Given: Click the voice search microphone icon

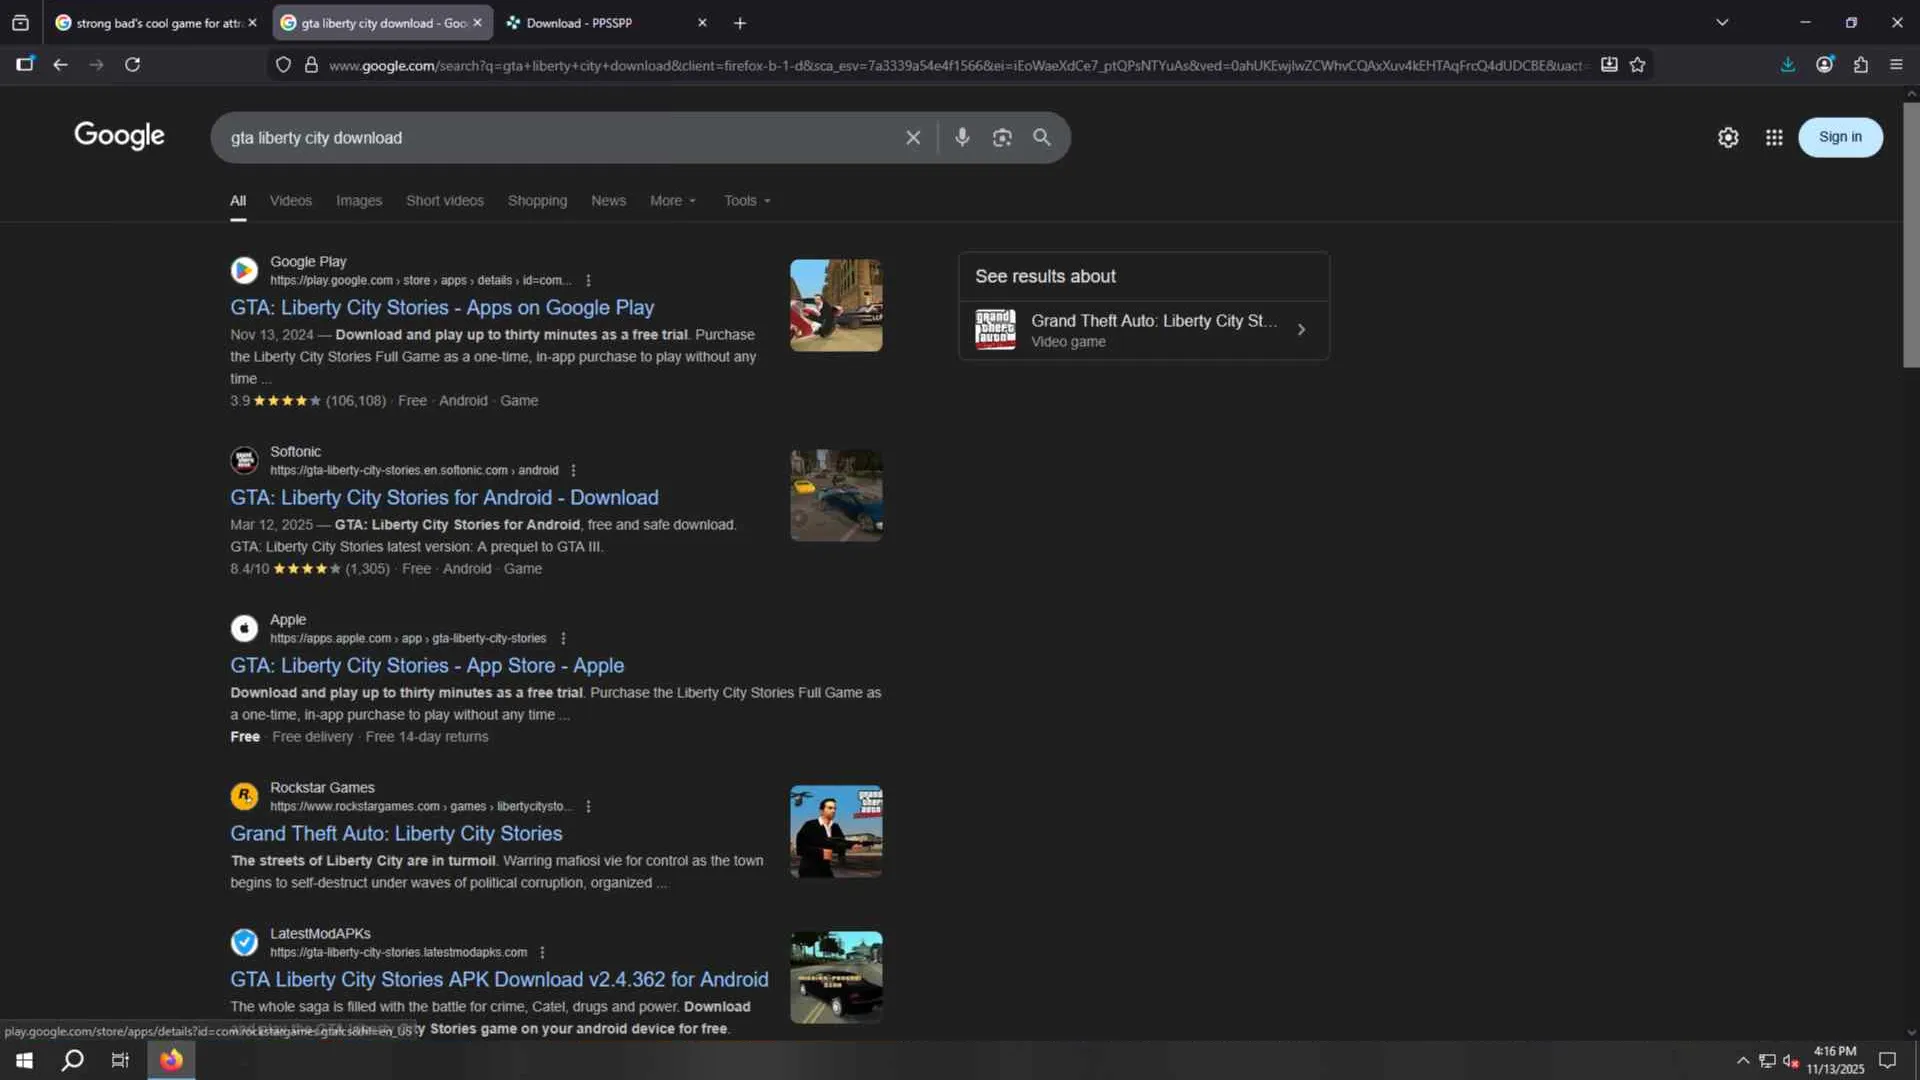Looking at the screenshot, I should pos(961,138).
